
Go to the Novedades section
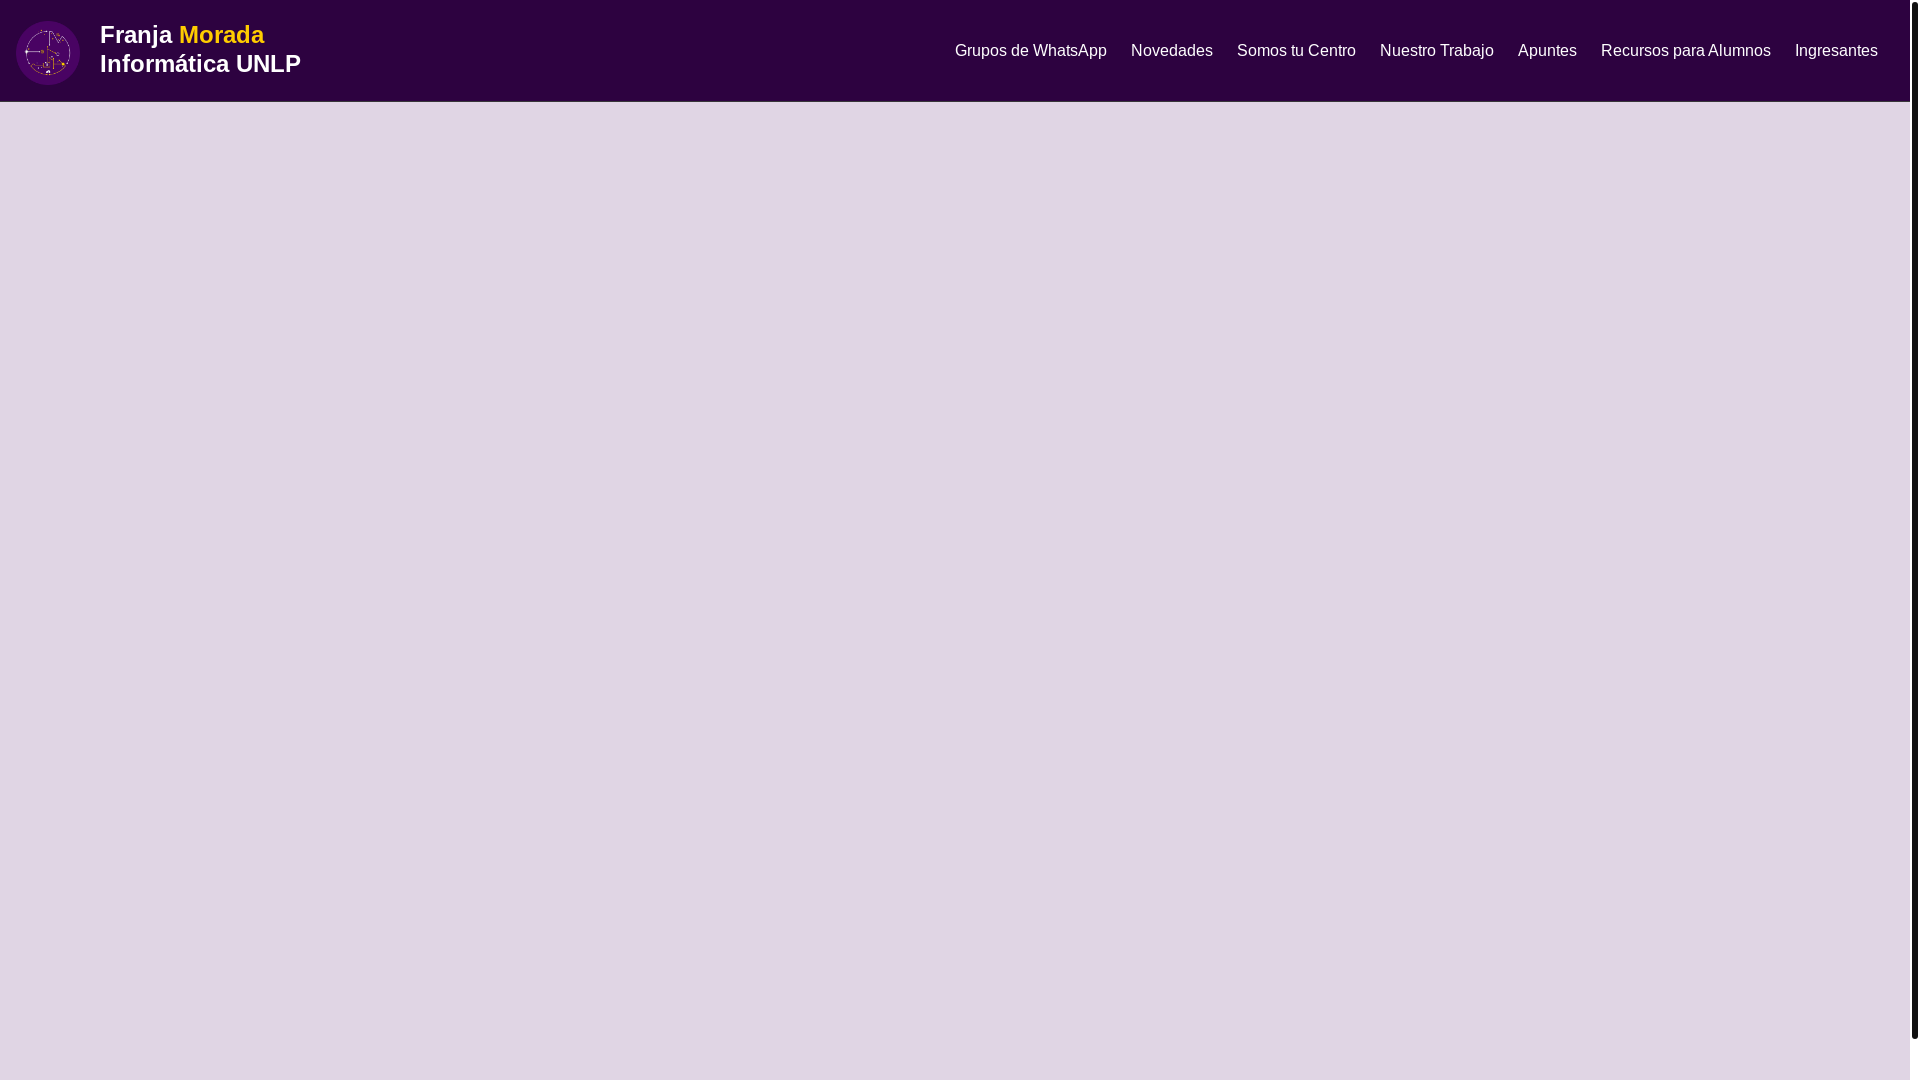[1171, 51]
